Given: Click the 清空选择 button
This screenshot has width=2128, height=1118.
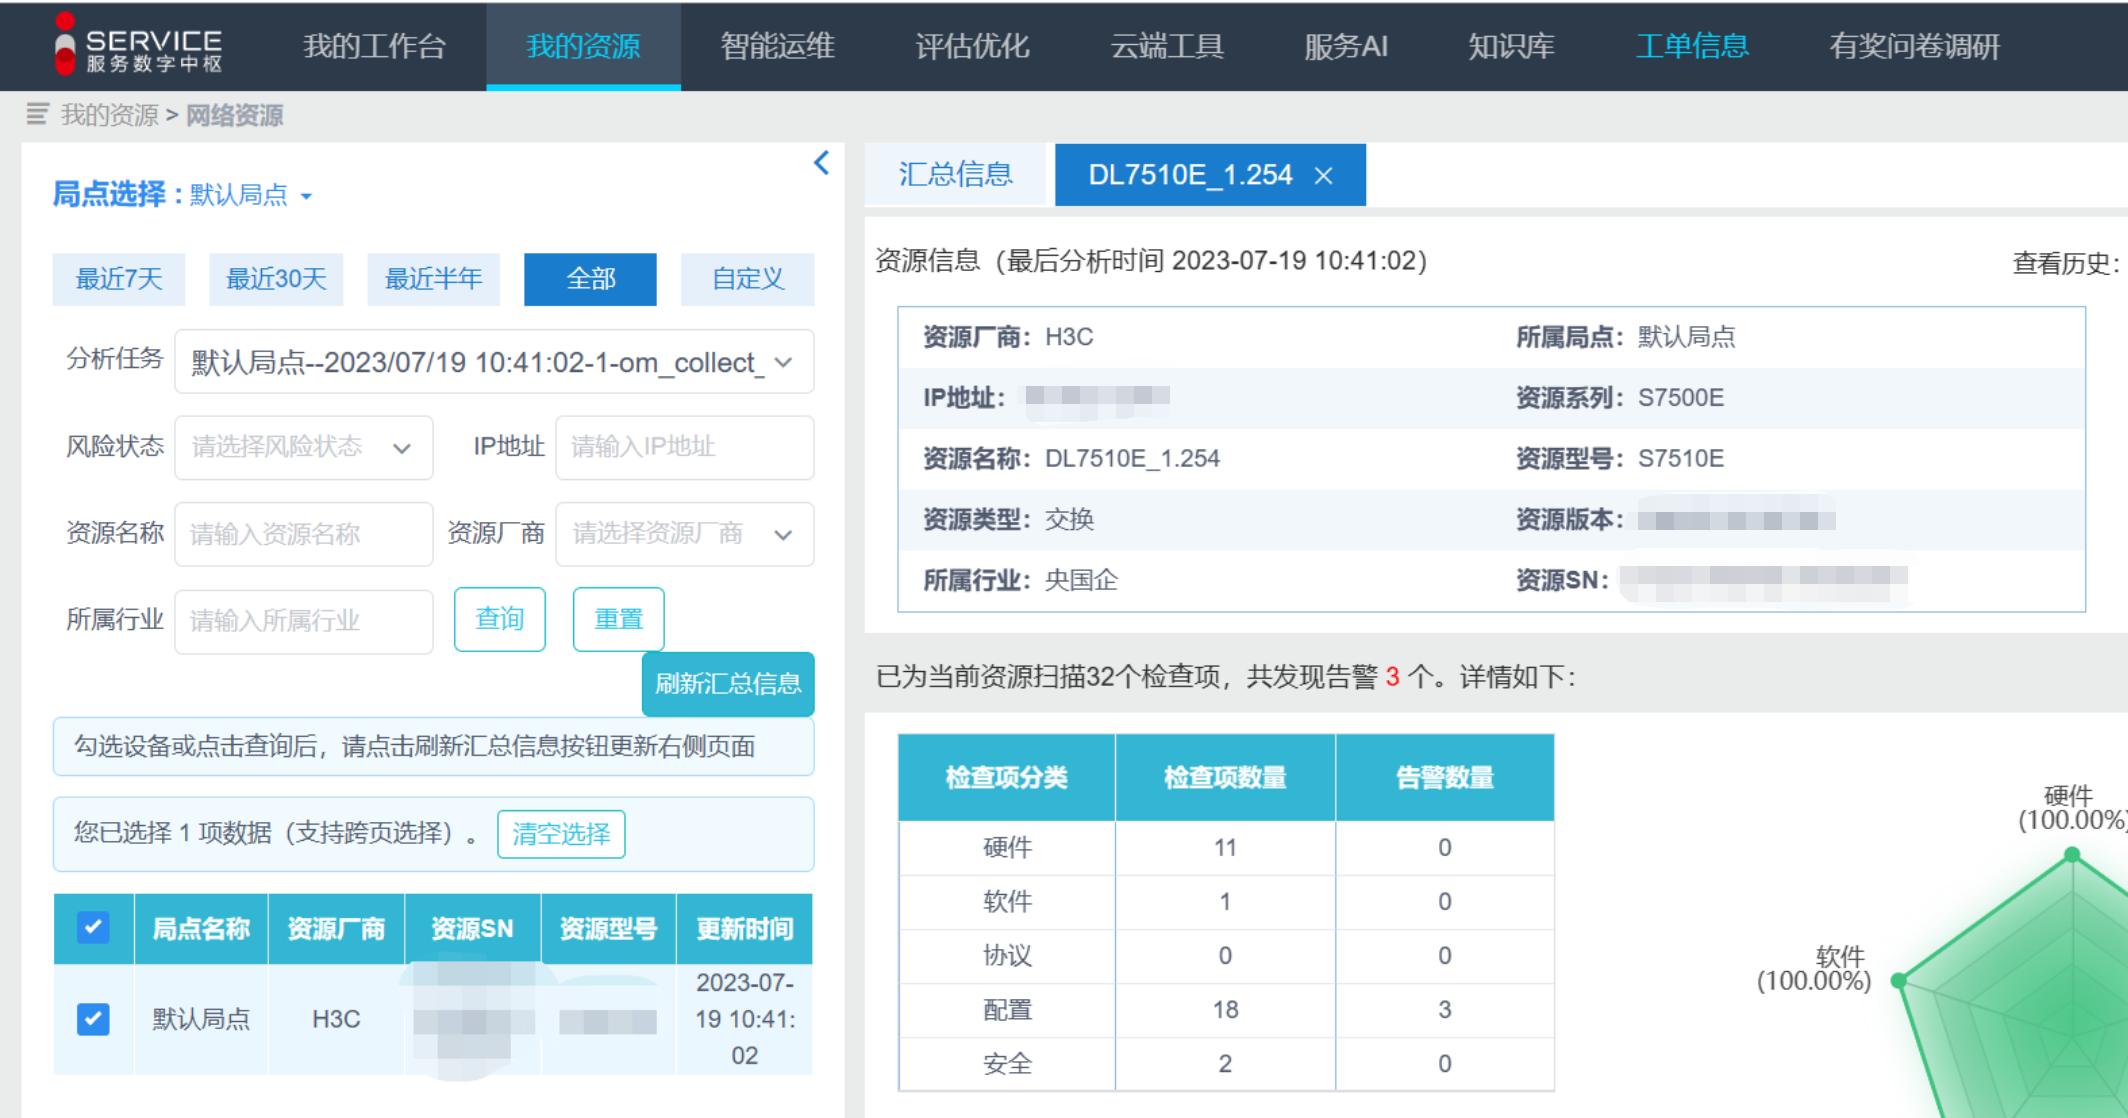Looking at the screenshot, I should 561,834.
